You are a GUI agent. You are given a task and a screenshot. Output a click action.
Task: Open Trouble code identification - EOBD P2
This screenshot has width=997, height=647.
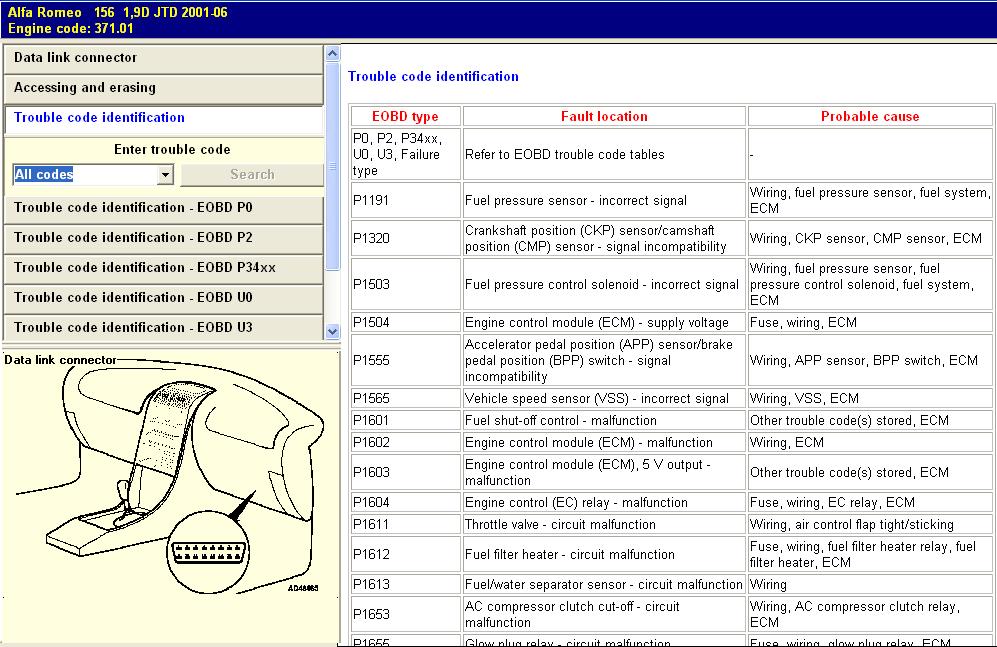pyautogui.click(x=163, y=238)
